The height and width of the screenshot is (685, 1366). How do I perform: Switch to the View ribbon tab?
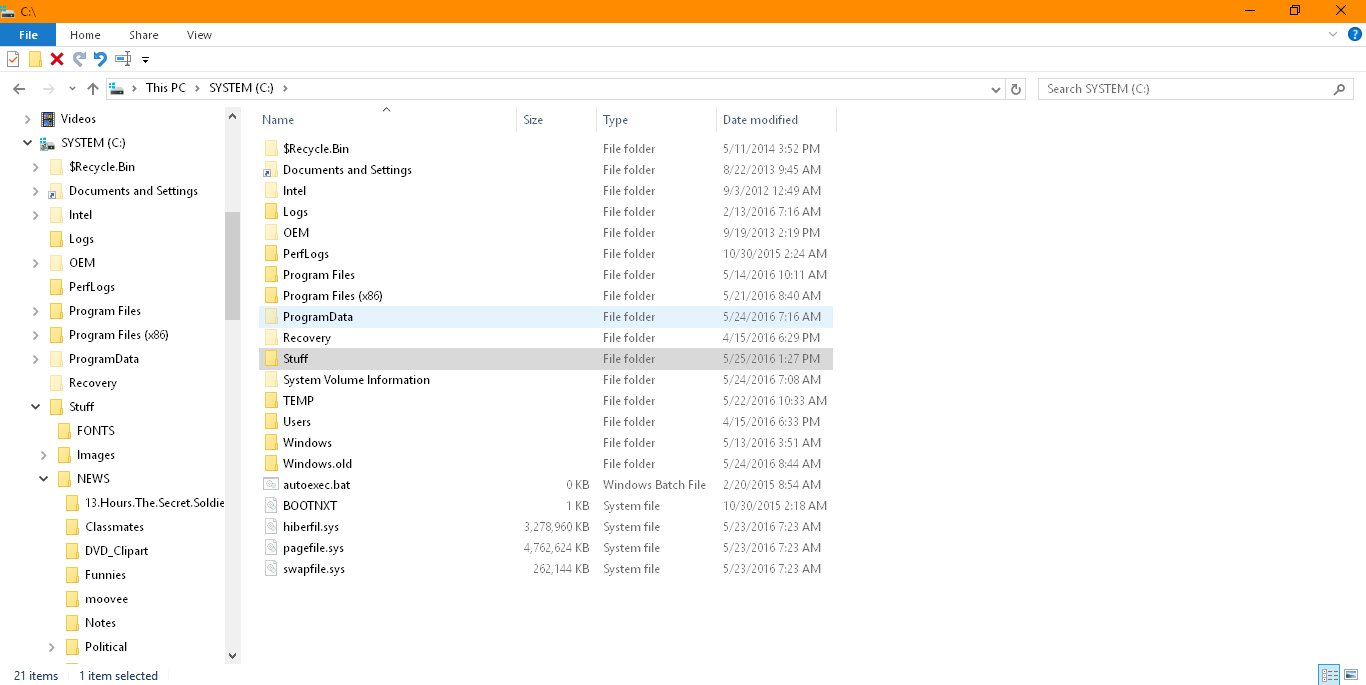coord(199,35)
